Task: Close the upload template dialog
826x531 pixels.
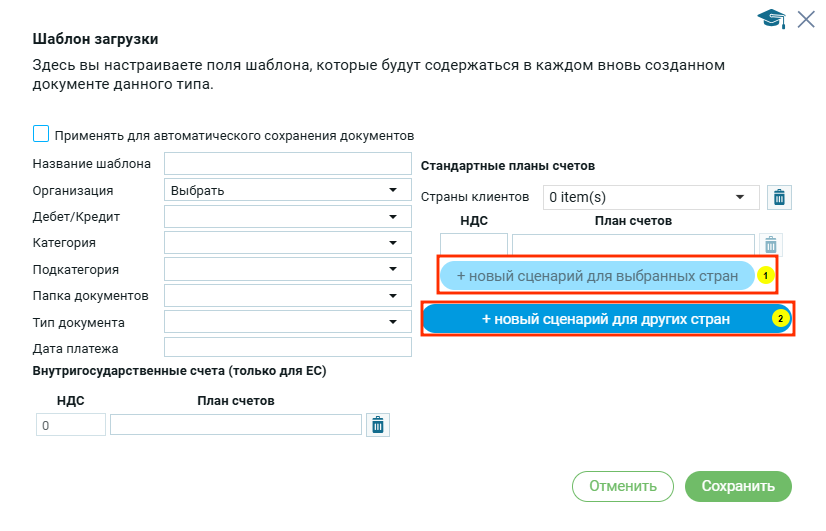Action: coord(806,18)
